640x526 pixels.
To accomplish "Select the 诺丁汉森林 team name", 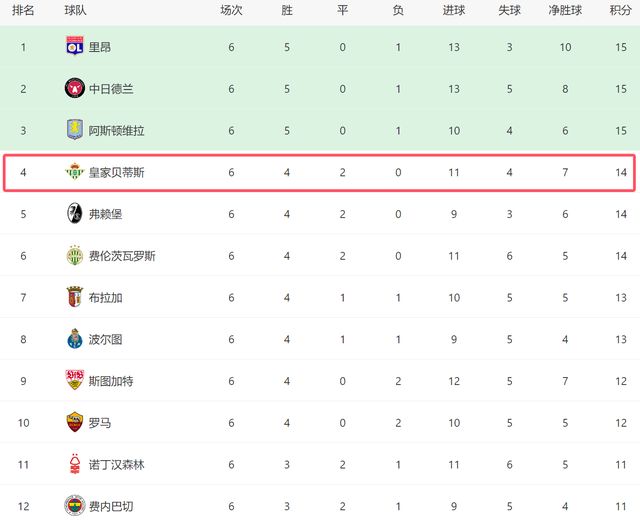I will tap(116, 464).
